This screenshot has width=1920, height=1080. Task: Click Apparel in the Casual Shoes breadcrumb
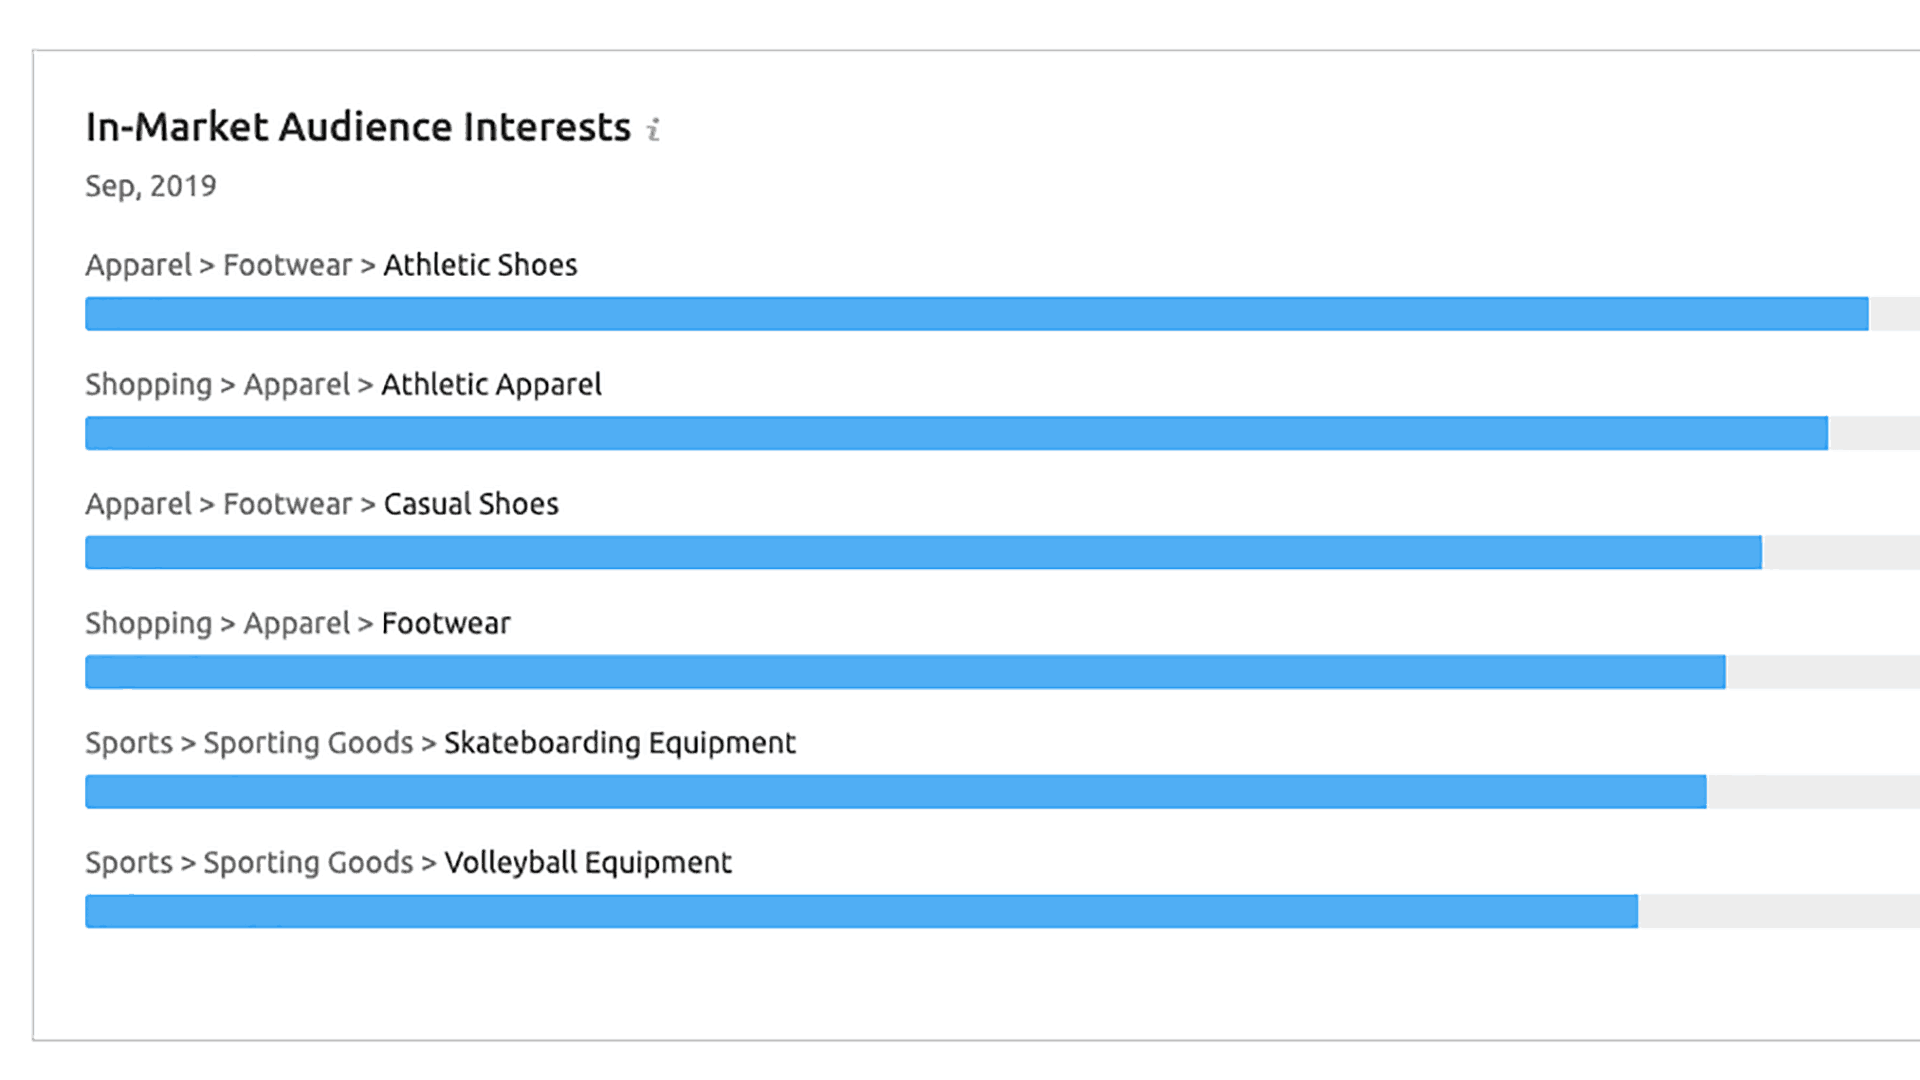click(138, 504)
